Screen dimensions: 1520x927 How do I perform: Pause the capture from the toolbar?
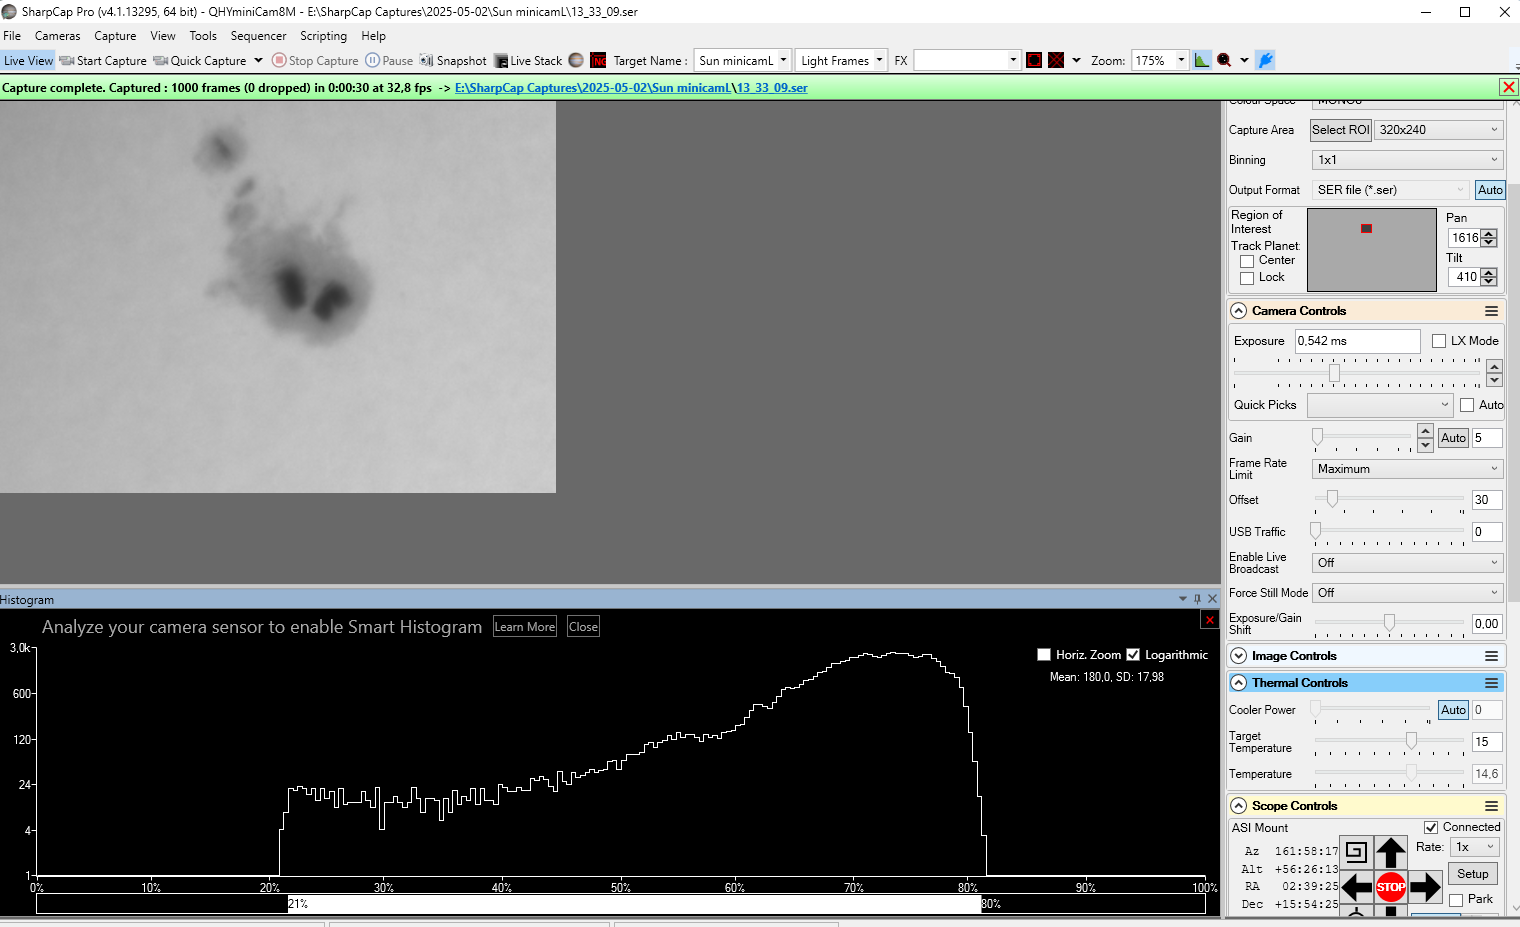[389, 60]
